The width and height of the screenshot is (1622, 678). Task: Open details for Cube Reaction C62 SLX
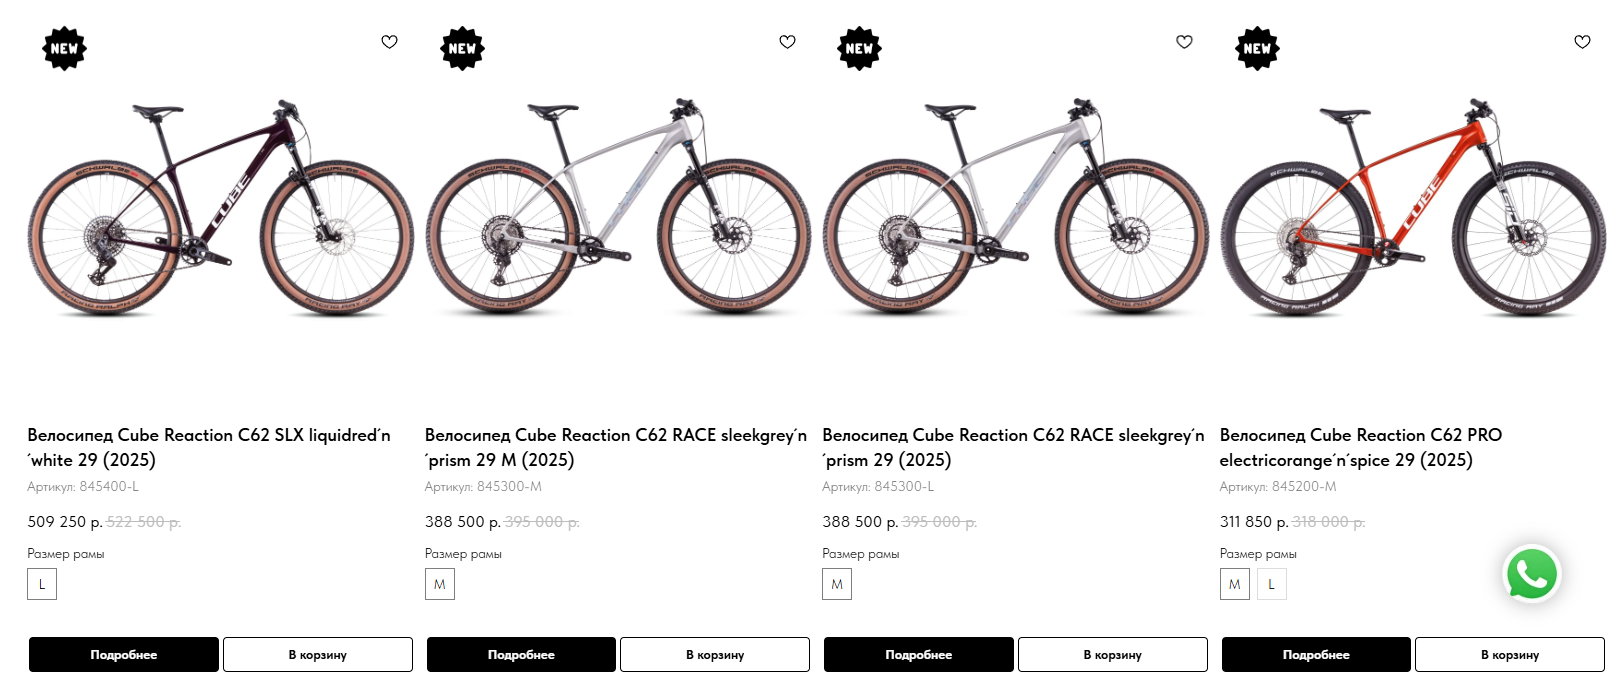click(x=124, y=655)
